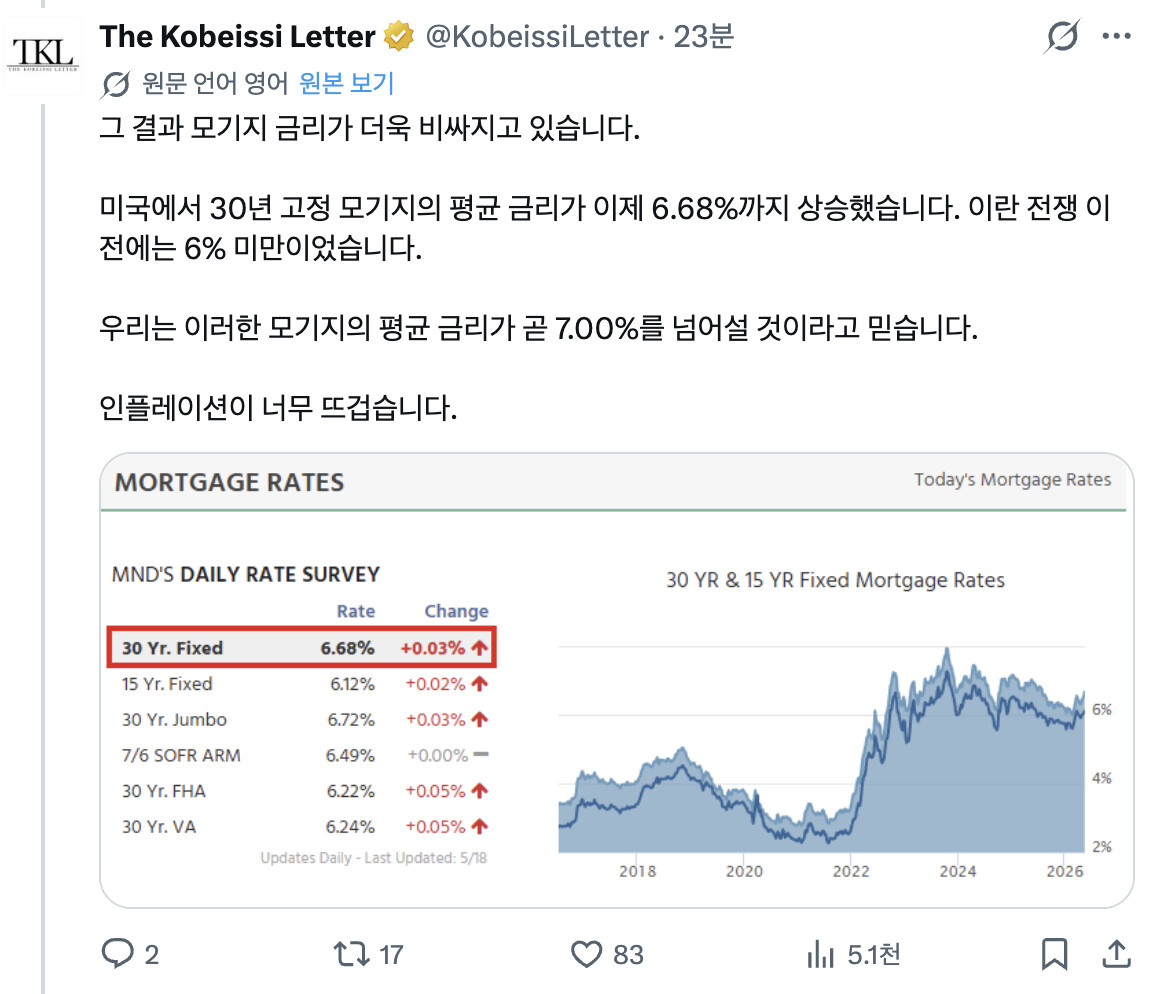Click Today's Mortgage Rates label in image
The width and height of the screenshot is (1154, 994).
[1013, 480]
